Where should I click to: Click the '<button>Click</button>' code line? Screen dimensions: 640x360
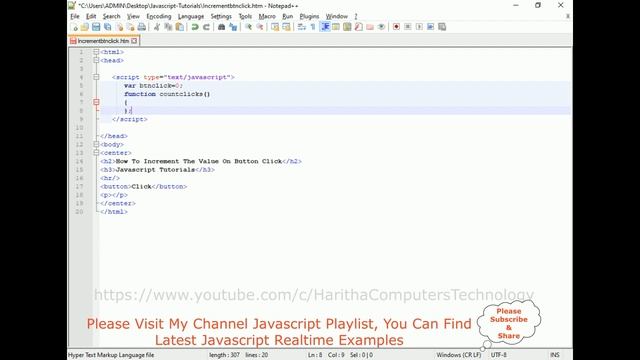click(x=144, y=187)
